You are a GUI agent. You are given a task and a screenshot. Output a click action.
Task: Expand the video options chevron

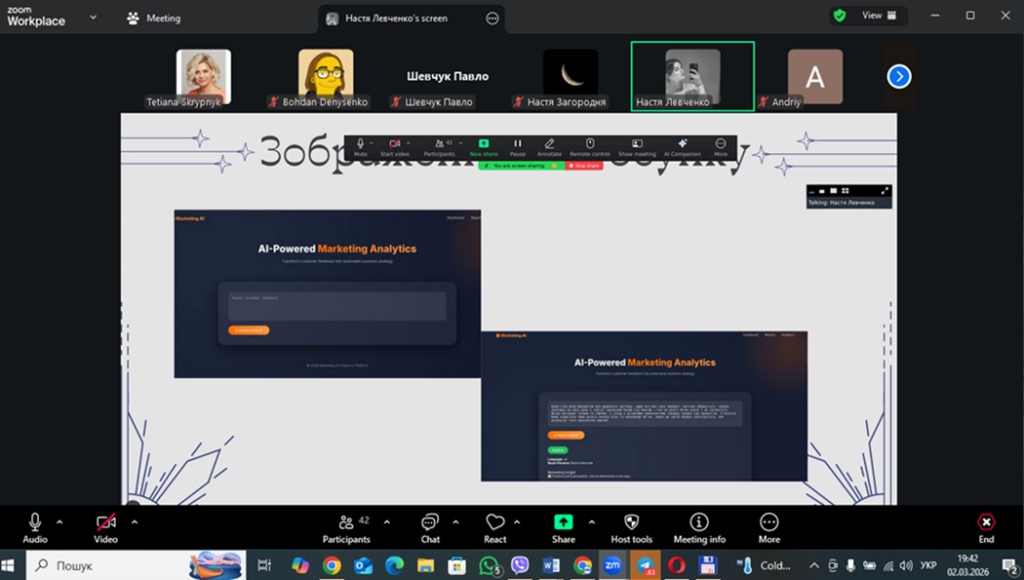pos(134,521)
